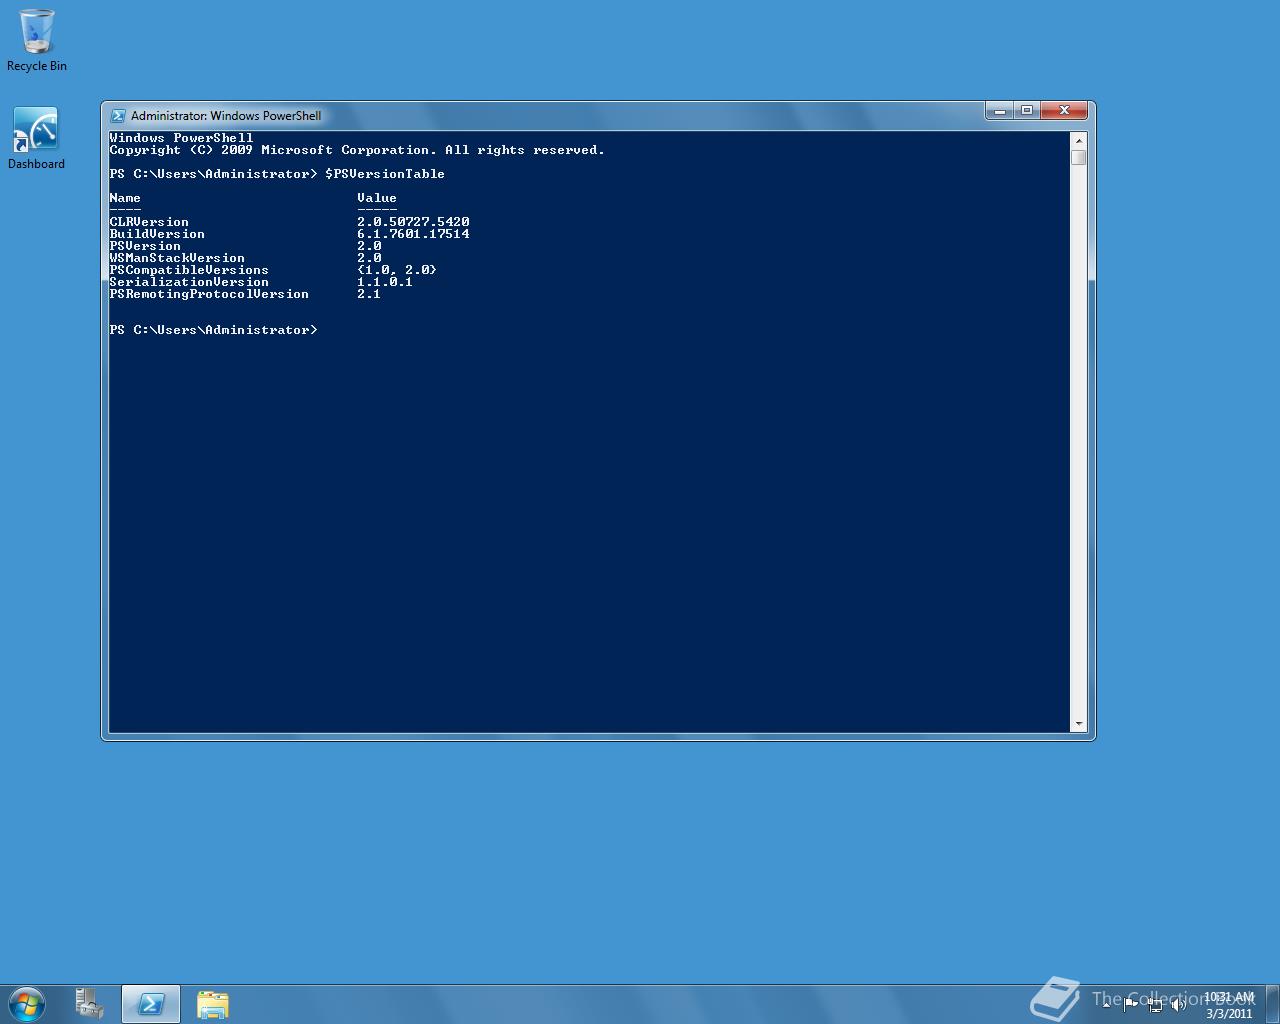
Task: Click the last PS C:\Users\Administrator> prompt
Action: pyautogui.click(x=213, y=330)
